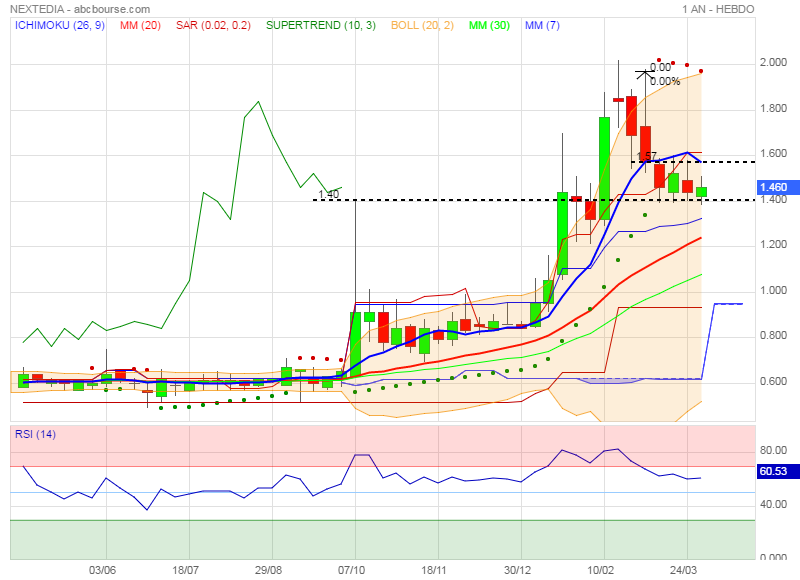Viewport: 800px width, 580px height.
Task: Click the 07/10 date axis label
Action: [x=352, y=570]
